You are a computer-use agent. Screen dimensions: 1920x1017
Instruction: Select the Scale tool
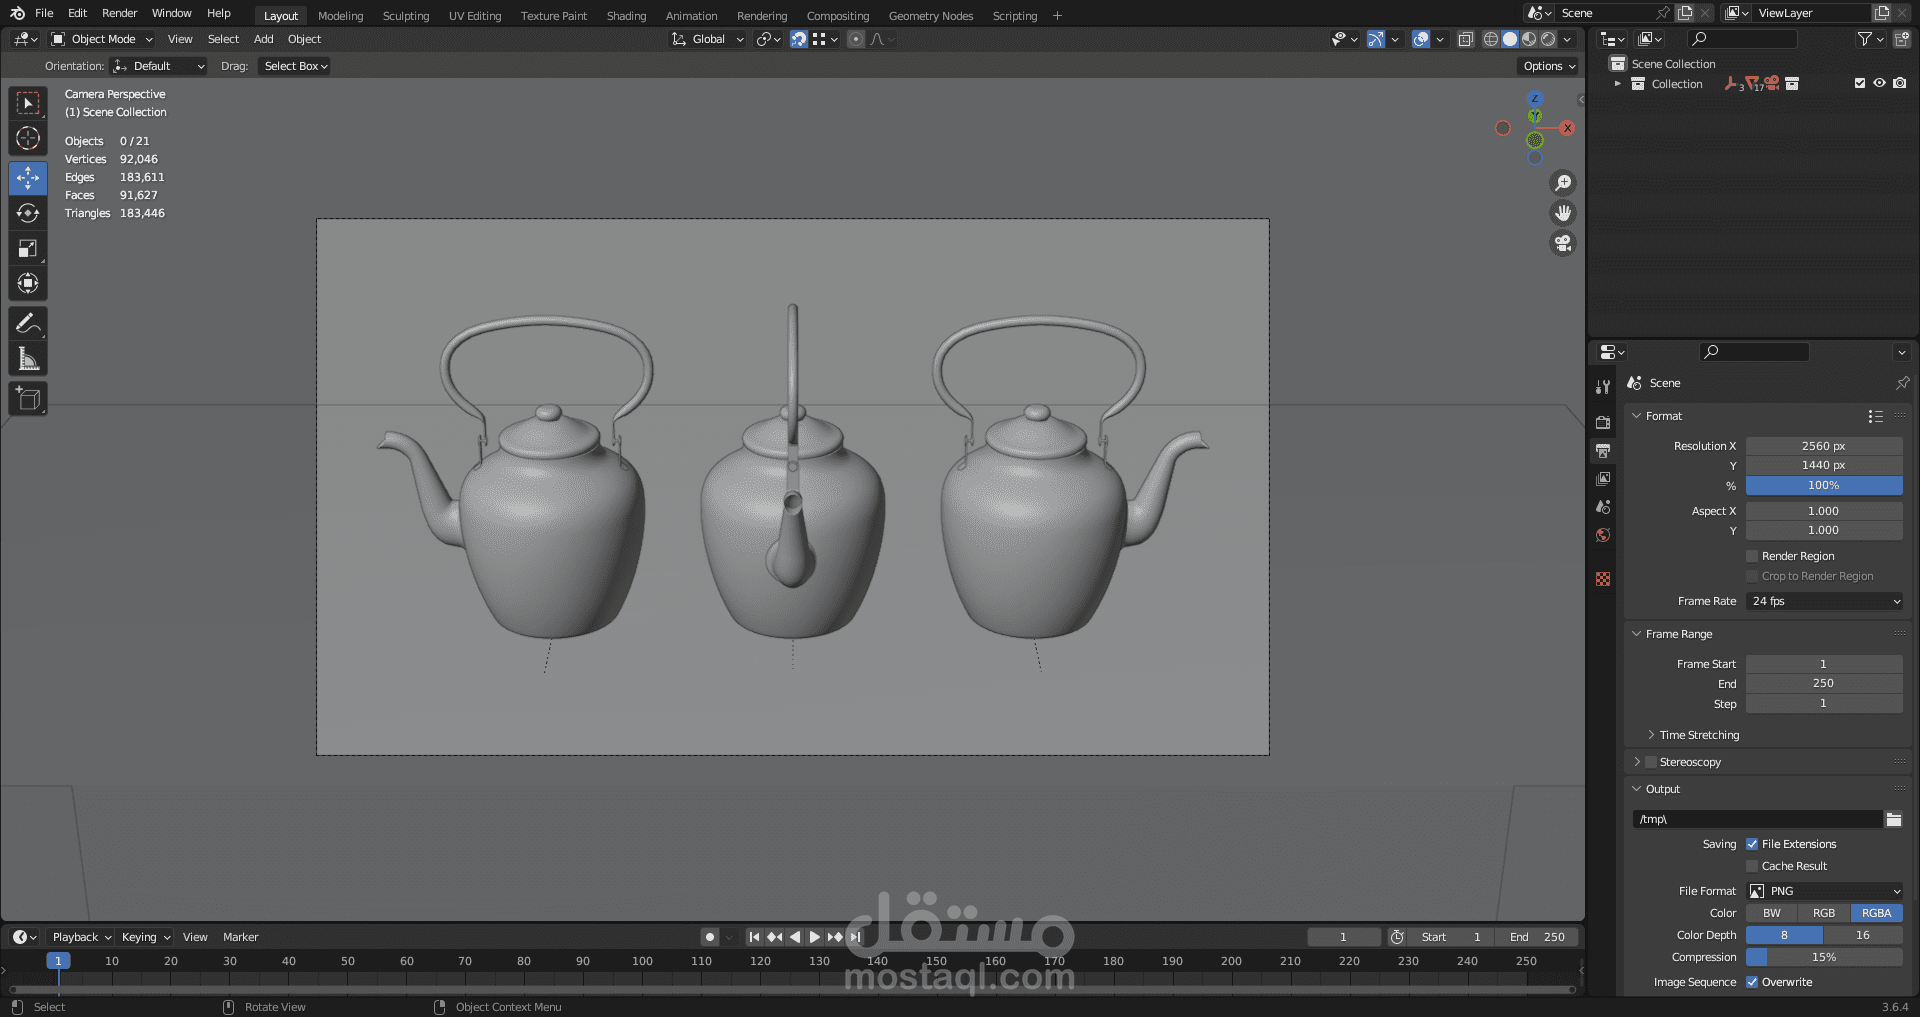coord(28,249)
